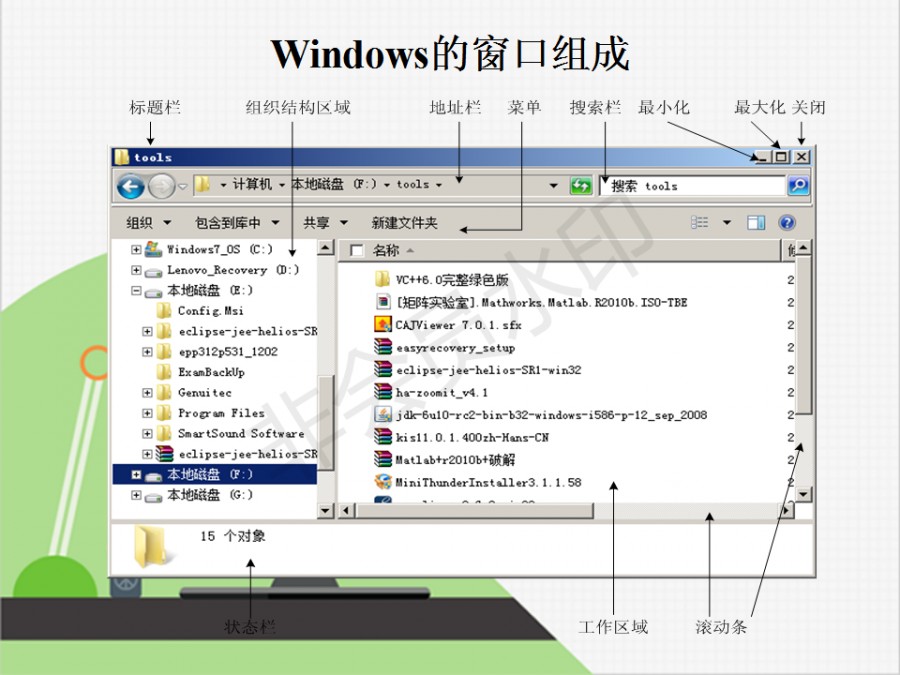900x675 pixels.
Task: Click the Back navigation arrow button
Action: tap(130, 186)
